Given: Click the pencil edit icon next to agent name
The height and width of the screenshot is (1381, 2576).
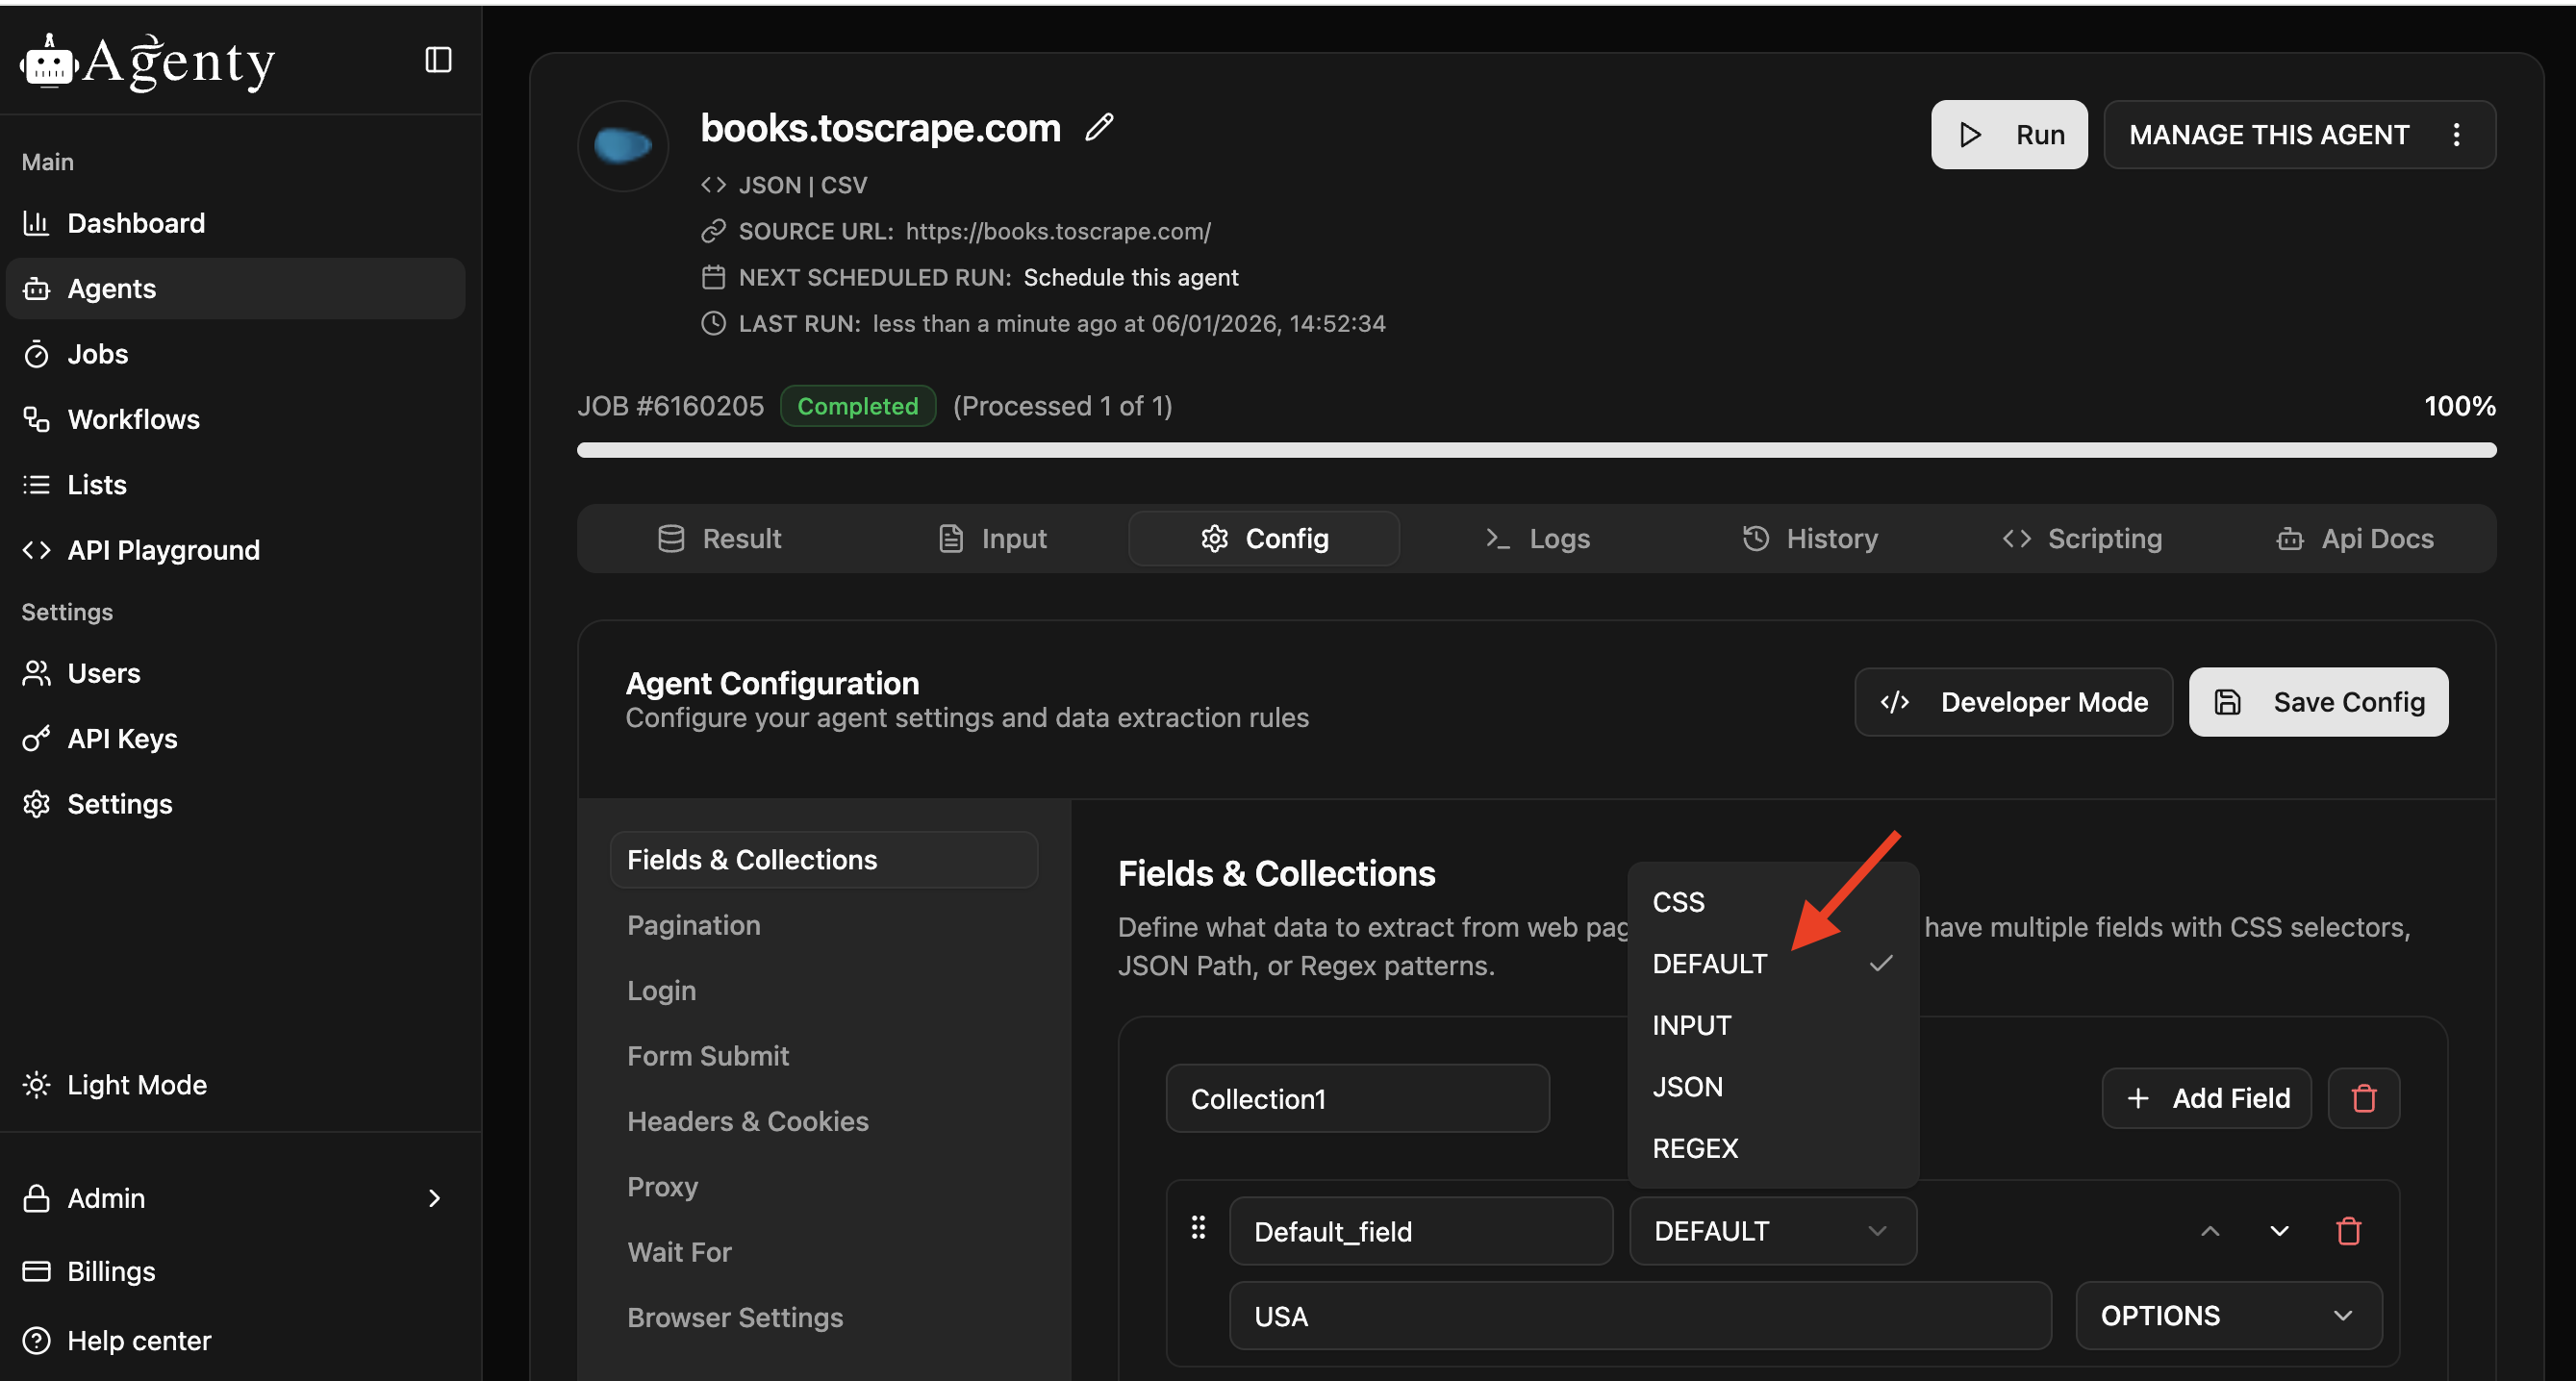Looking at the screenshot, I should click(x=1099, y=127).
